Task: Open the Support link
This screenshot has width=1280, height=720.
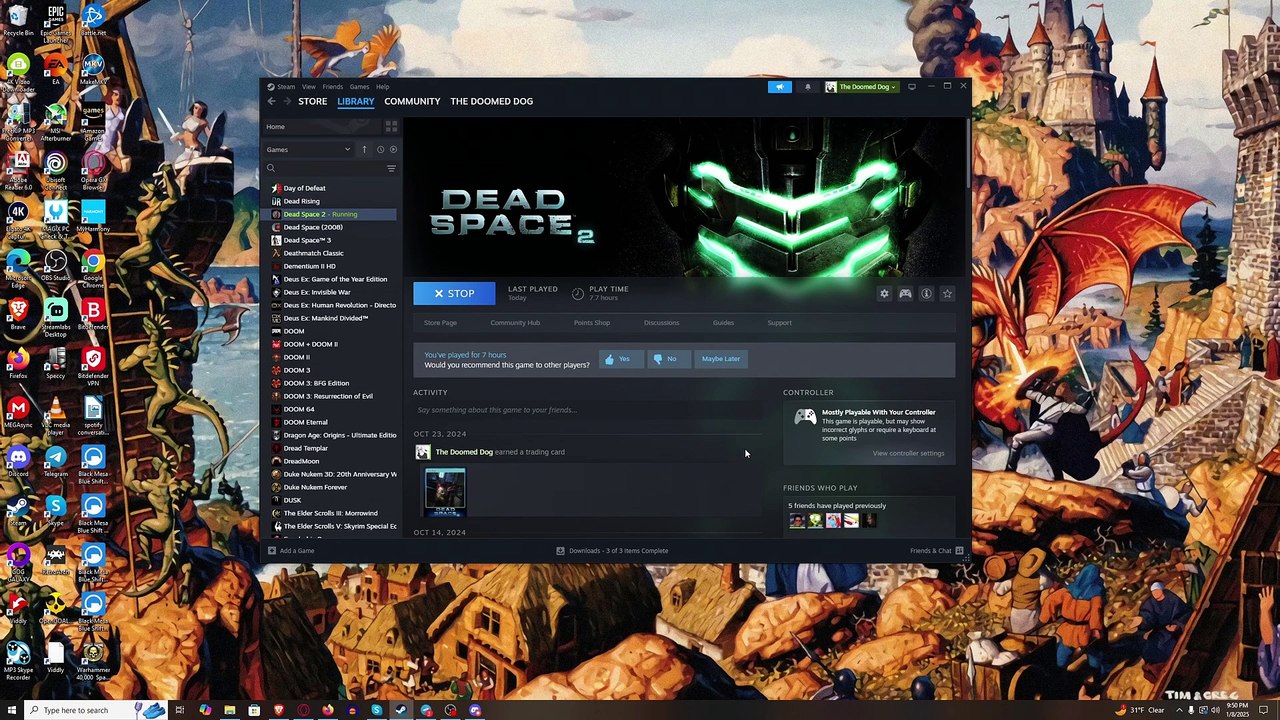Action: (x=779, y=323)
